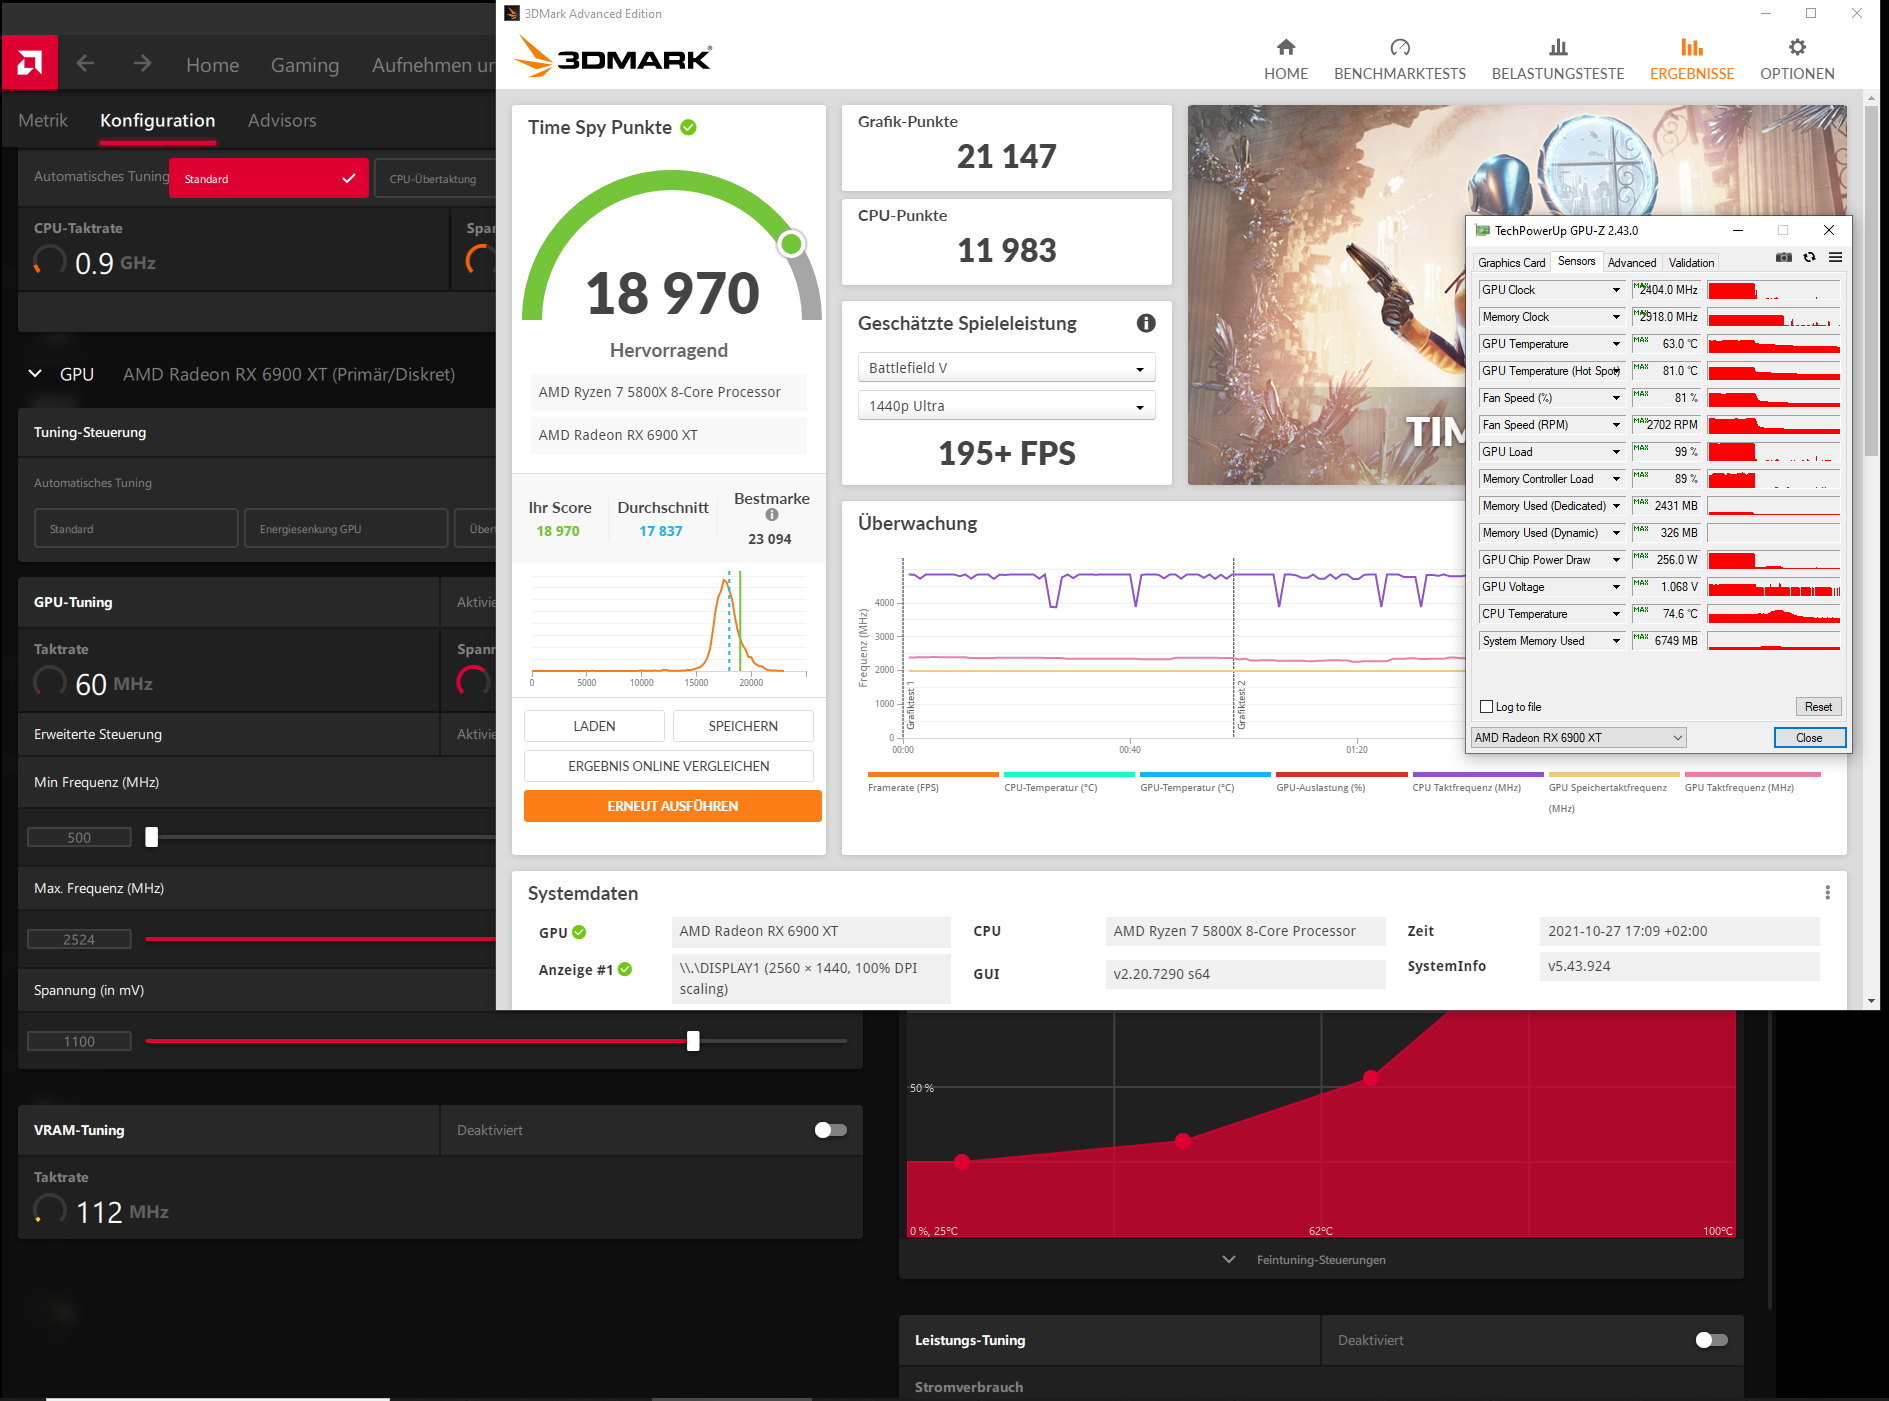
Task: Open the GPU Chip Power Draw dropdown
Action: (x=1615, y=560)
